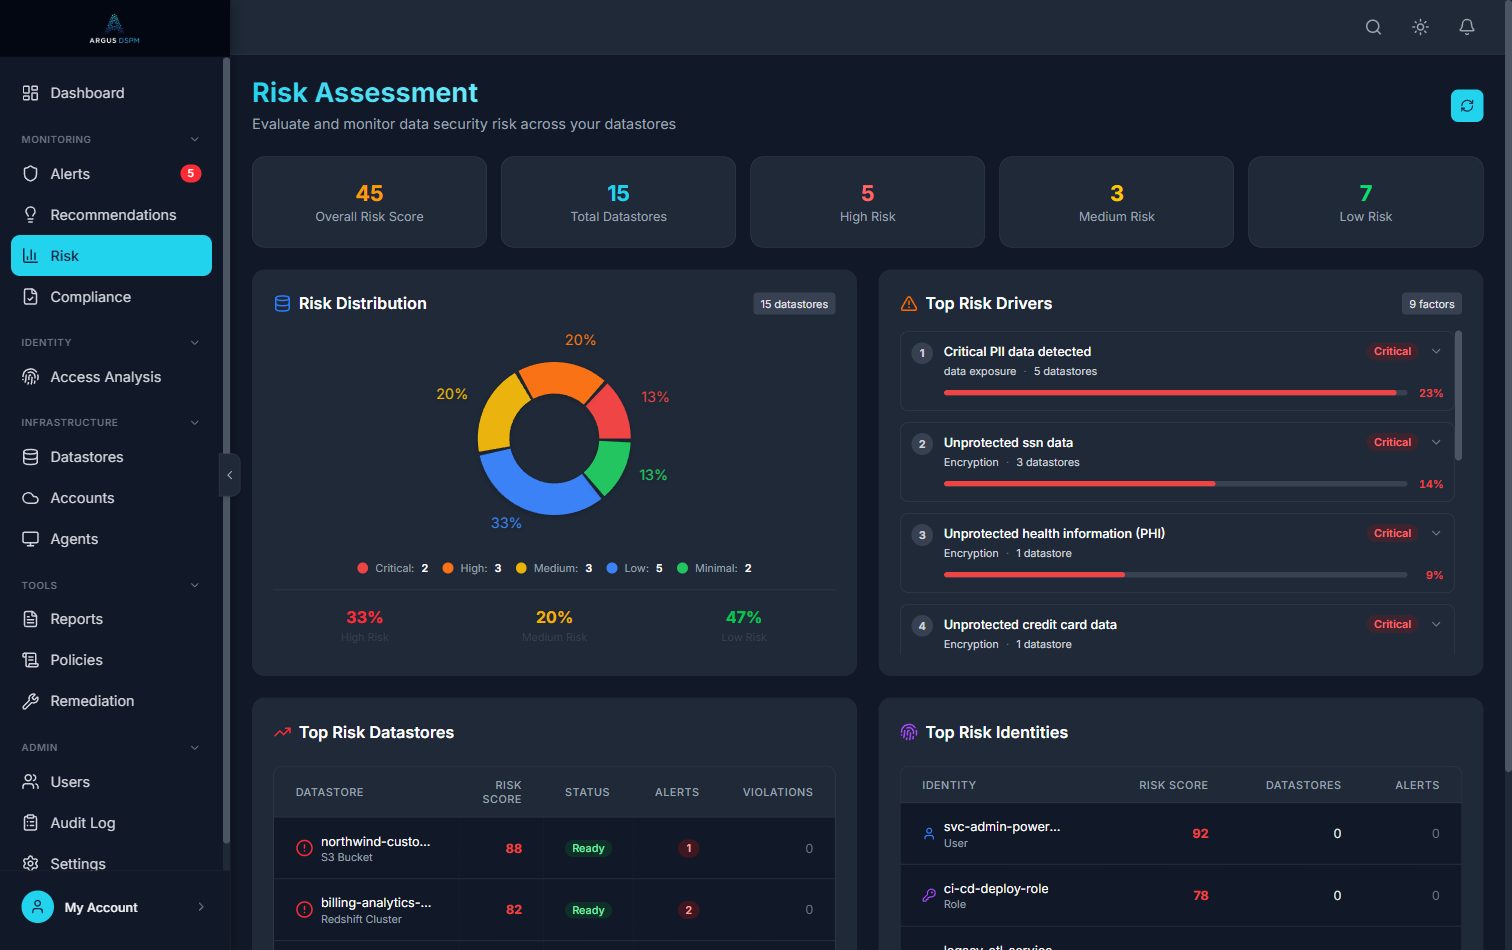
Task: Collapse the Infrastructure sidebar section
Action: [x=195, y=422]
